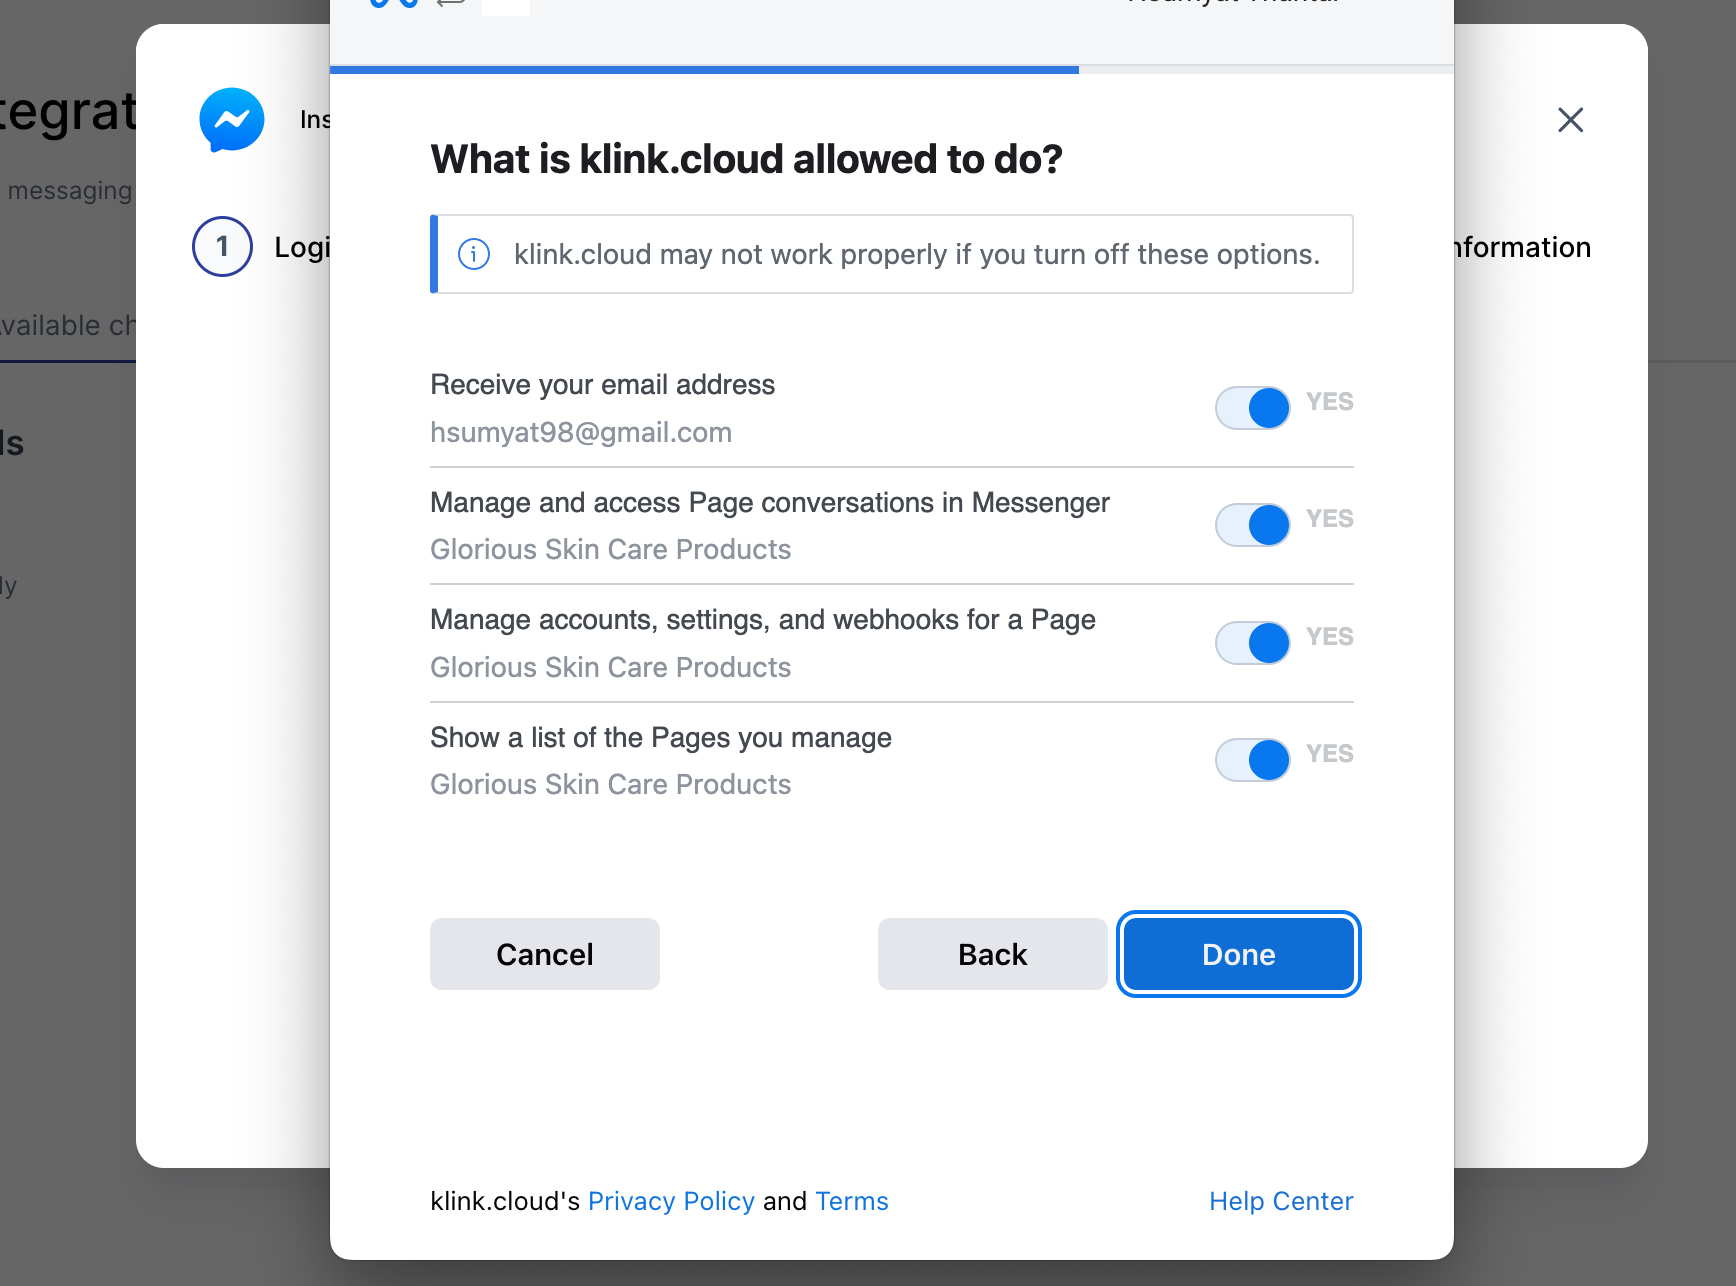Open klink.cloud's Privacy Policy link
This screenshot has width=1736, height=1286.
tap(671, 1201)
